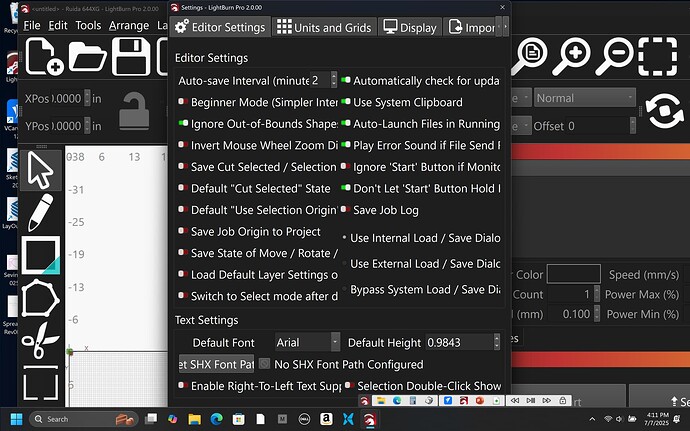
Task: Click the lock aspect ratio padlock icon
Action: coord(134,111)
